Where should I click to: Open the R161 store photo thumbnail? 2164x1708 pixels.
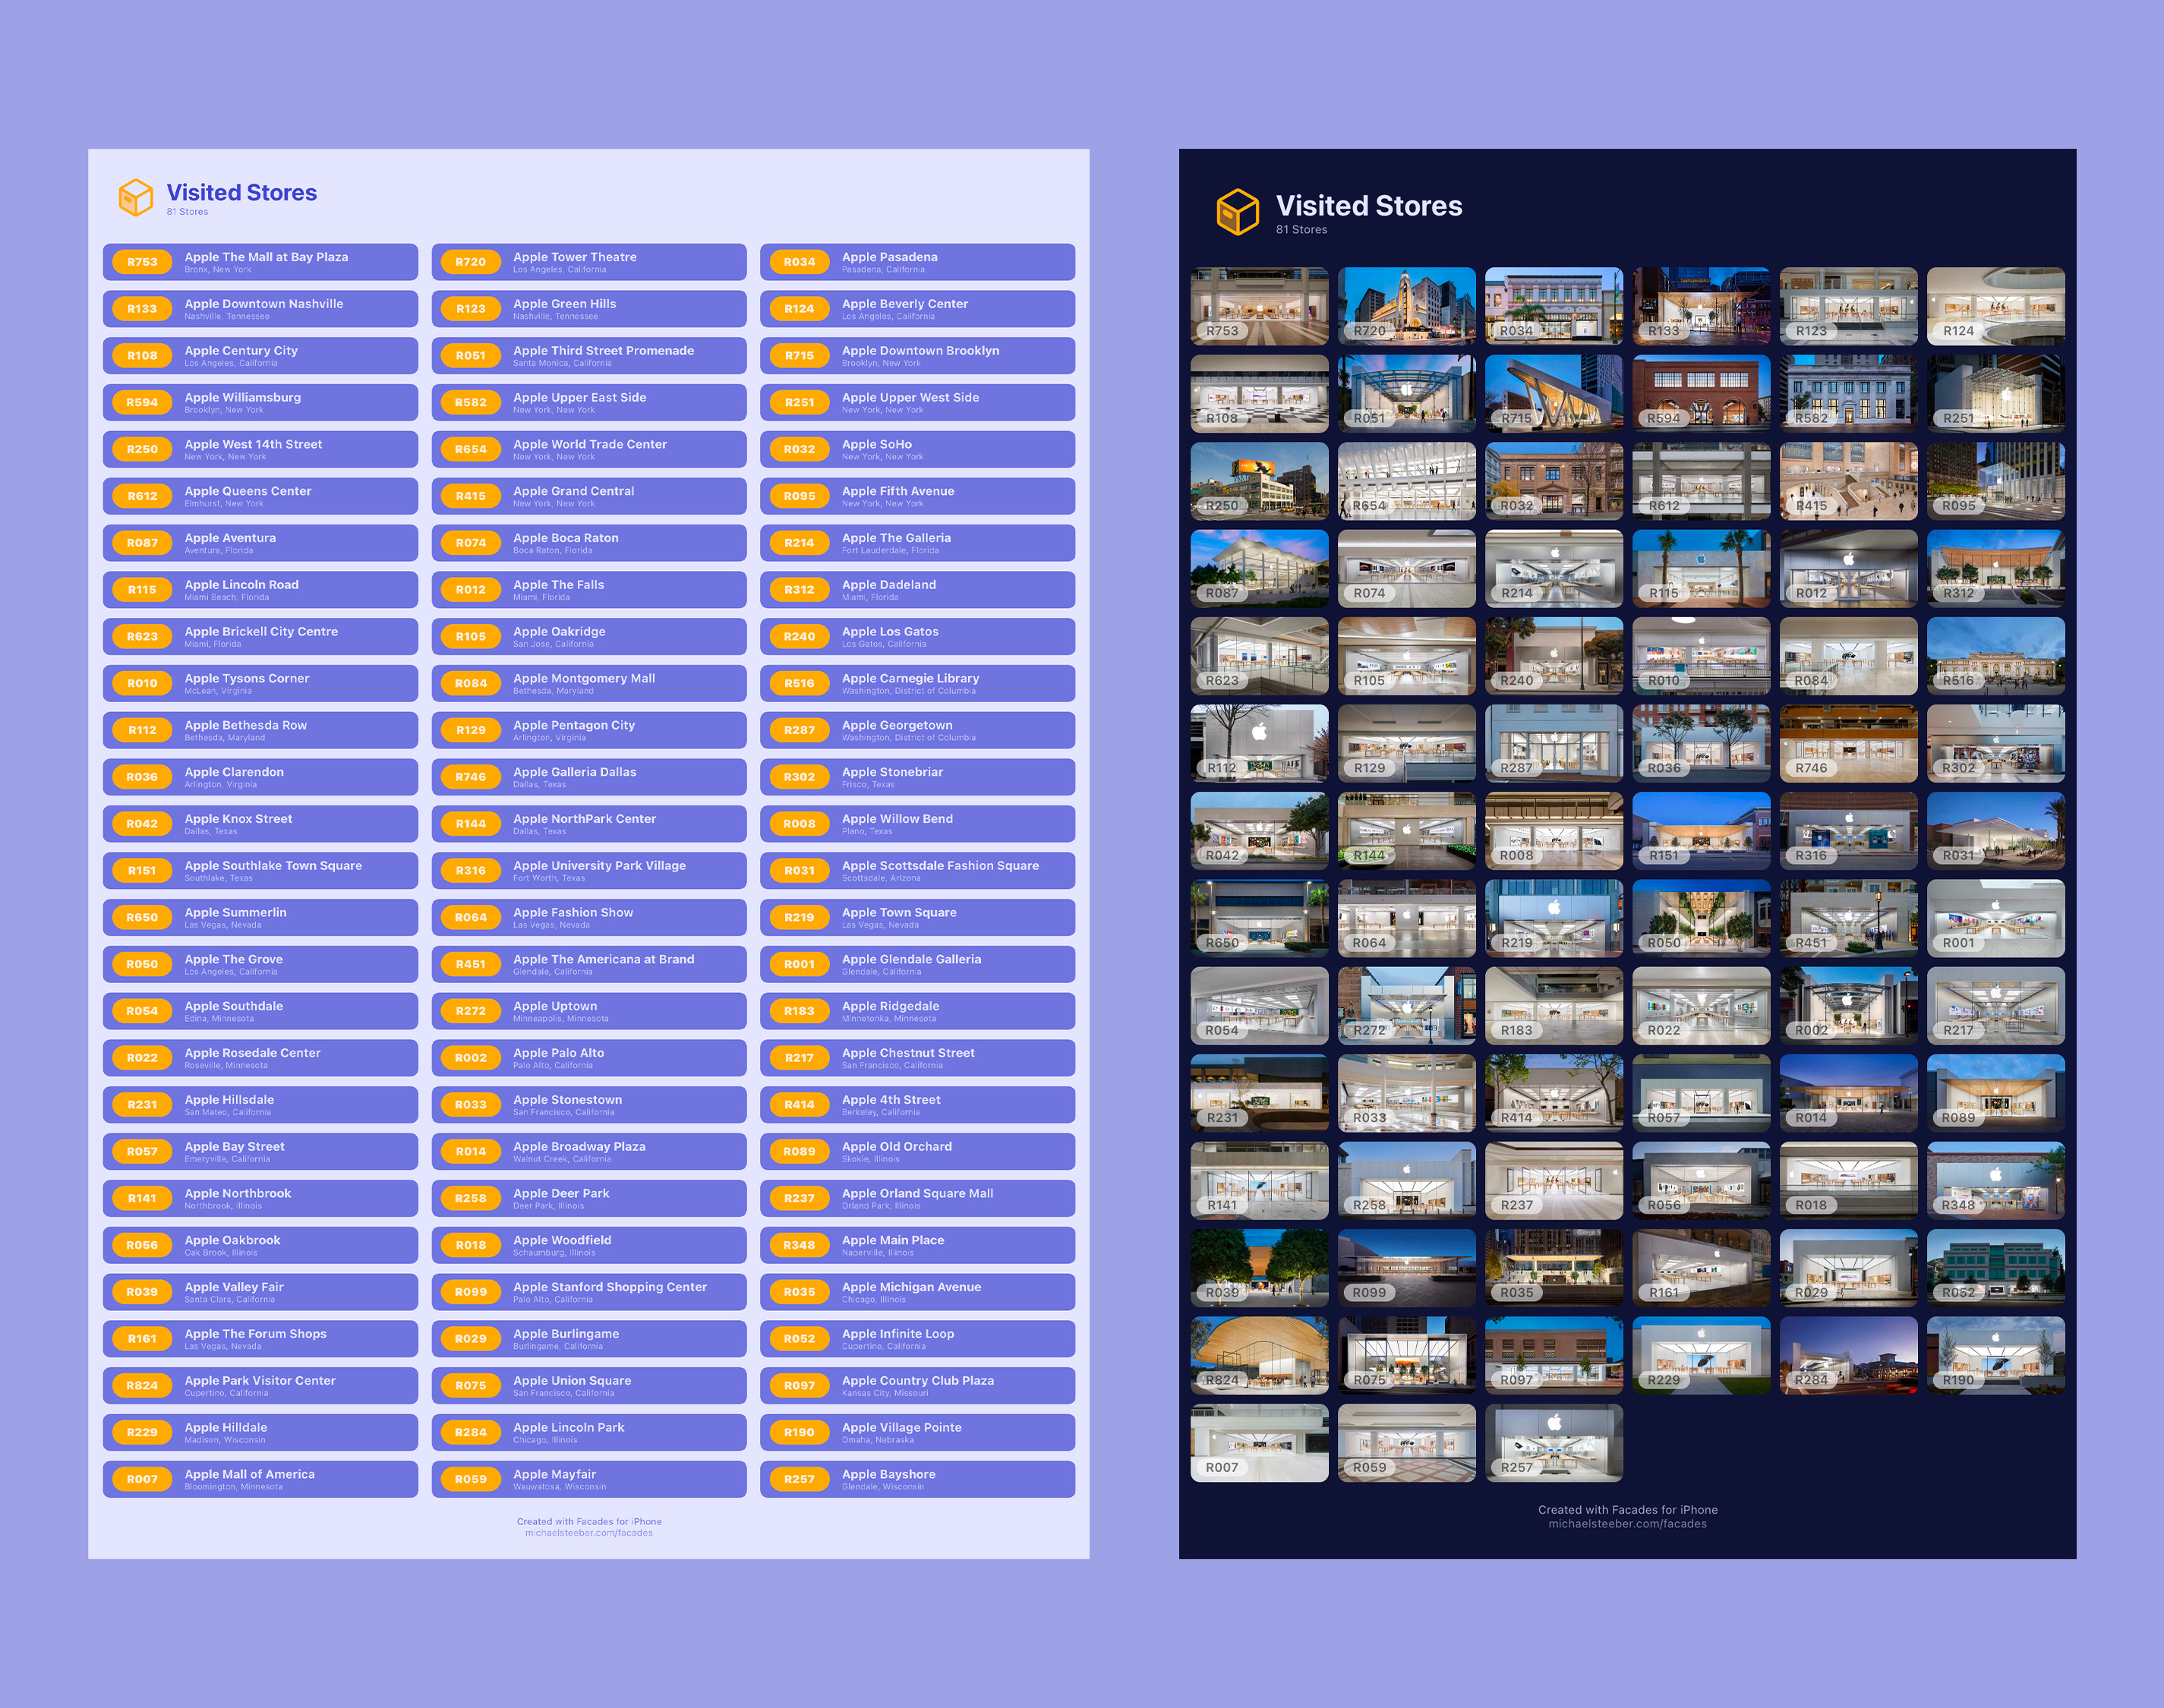[x=1701, y=1268]
